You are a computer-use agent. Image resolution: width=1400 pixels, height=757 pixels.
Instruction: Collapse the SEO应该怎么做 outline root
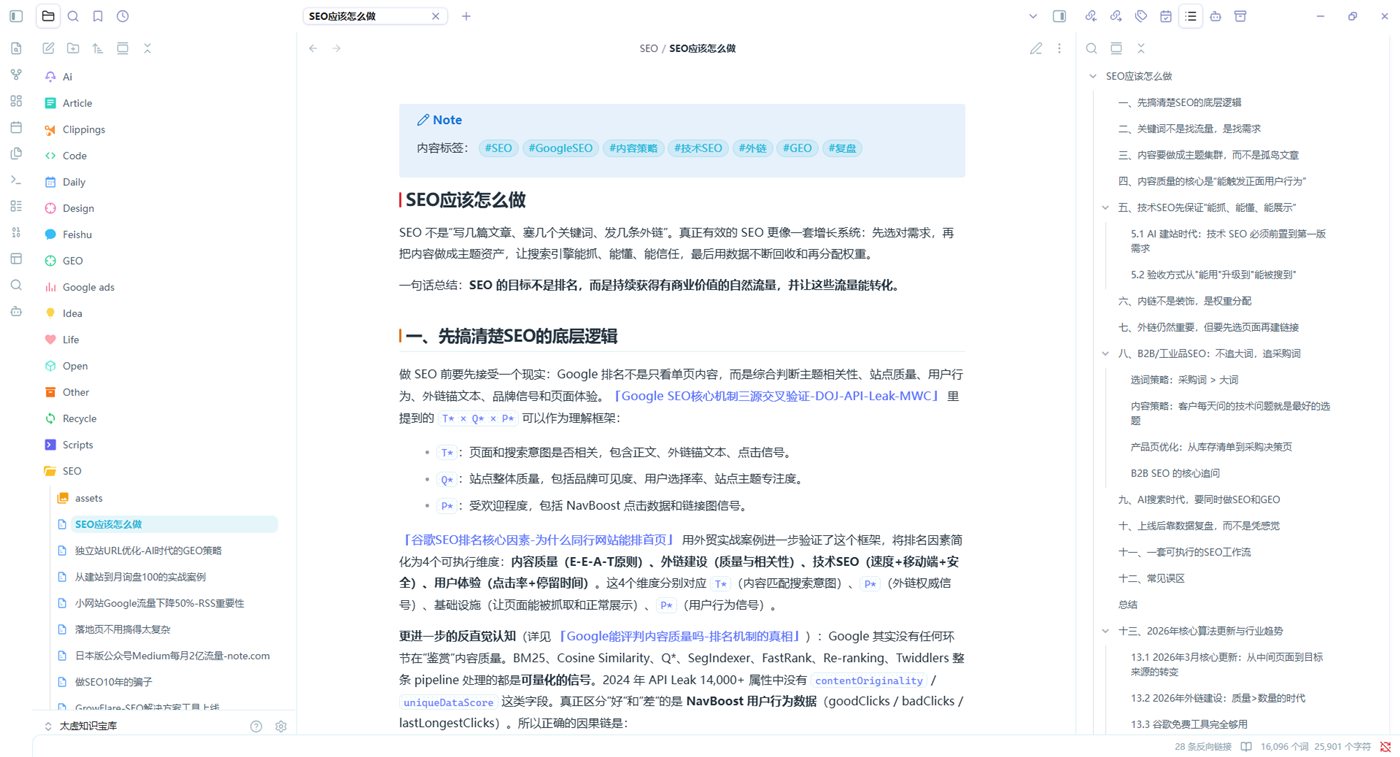[x=1093, y=76]
